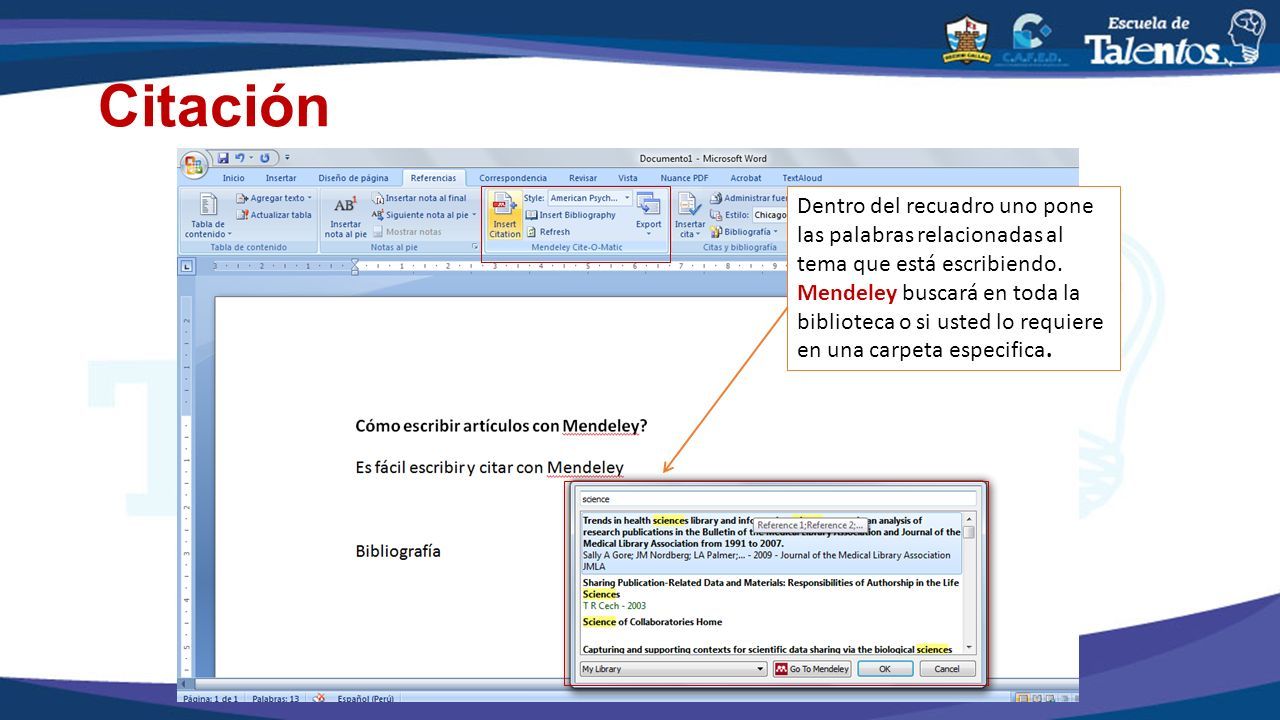
Task: Click in Mendeley search field containing 'science'
Action: pos(777,498)
